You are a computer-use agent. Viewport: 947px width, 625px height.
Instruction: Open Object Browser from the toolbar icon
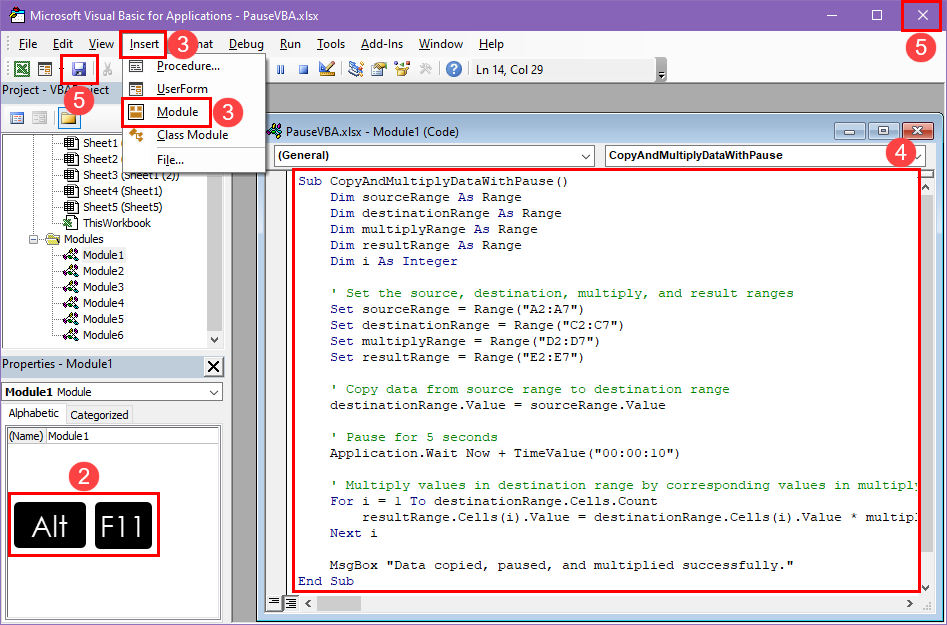coord(402,69)
